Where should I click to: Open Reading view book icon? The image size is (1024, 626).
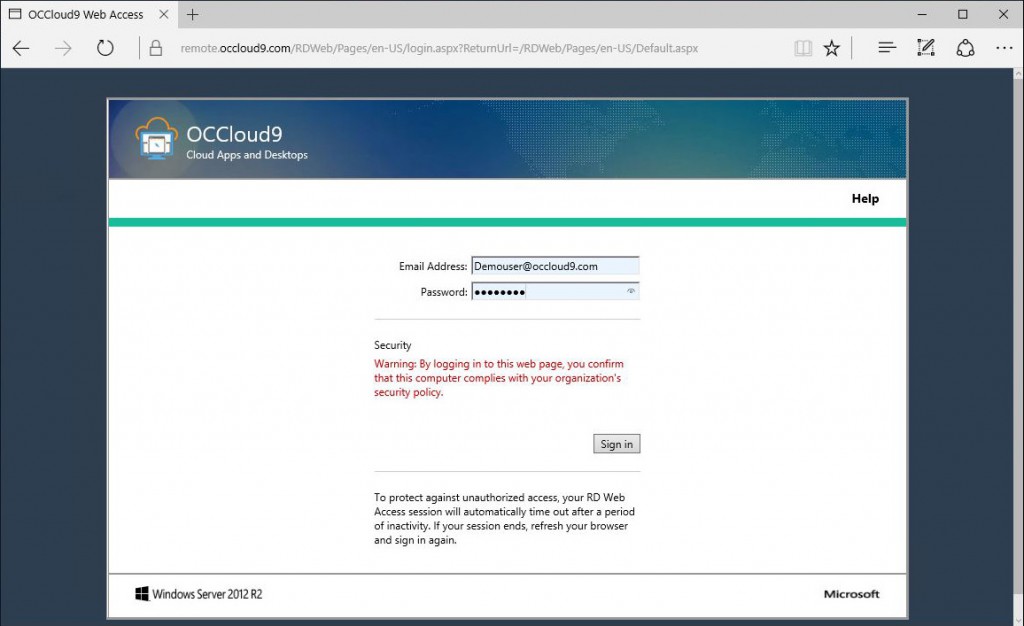tap(803, 48)
